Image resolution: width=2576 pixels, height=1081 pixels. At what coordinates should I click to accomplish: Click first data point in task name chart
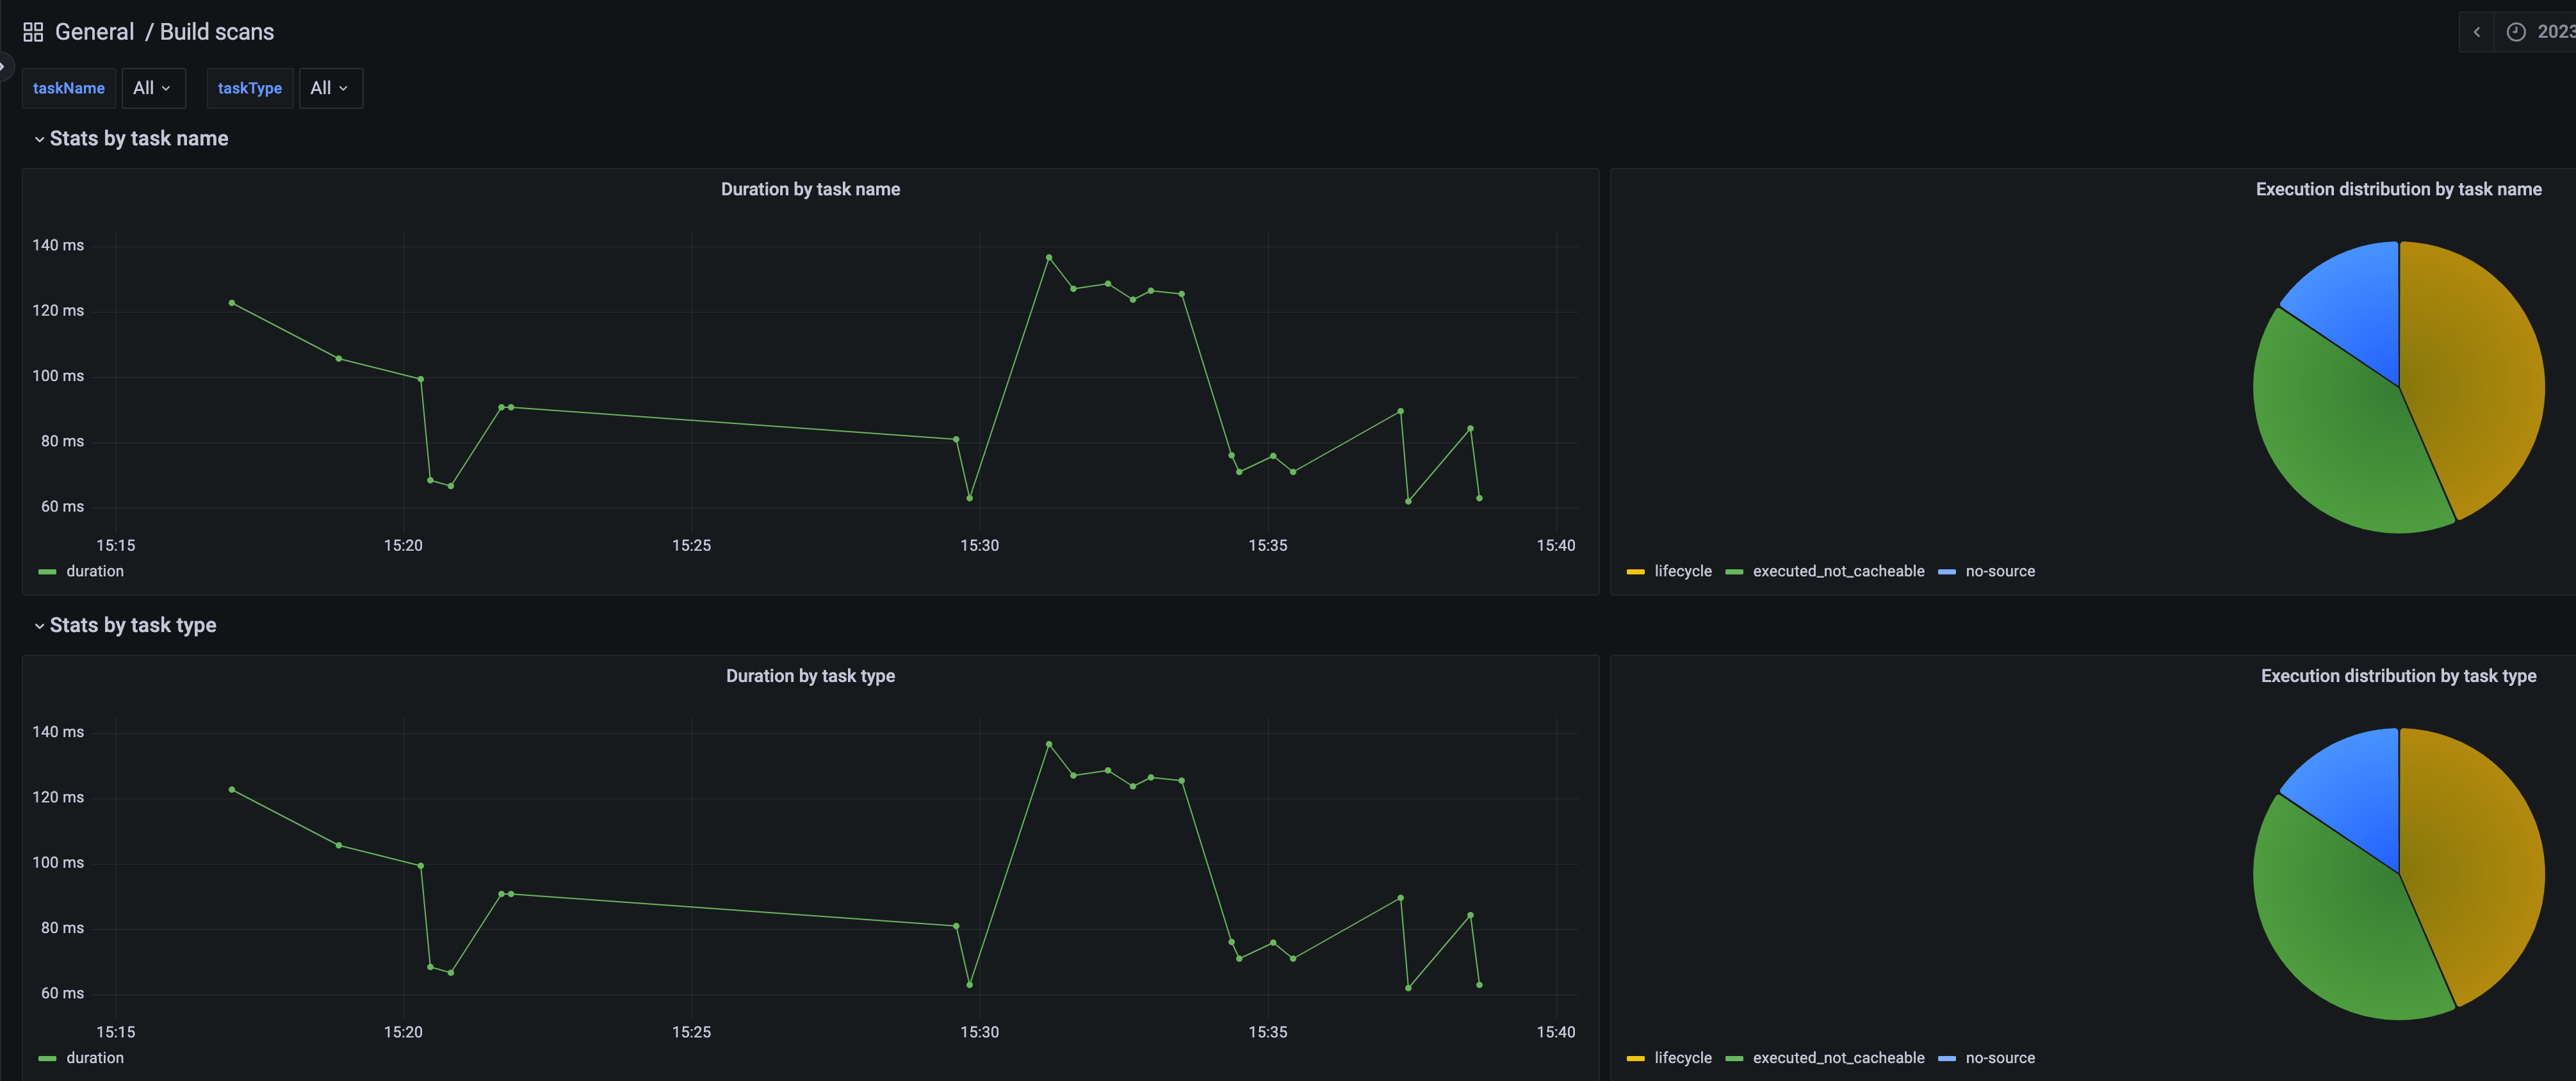tap(232, 303)
